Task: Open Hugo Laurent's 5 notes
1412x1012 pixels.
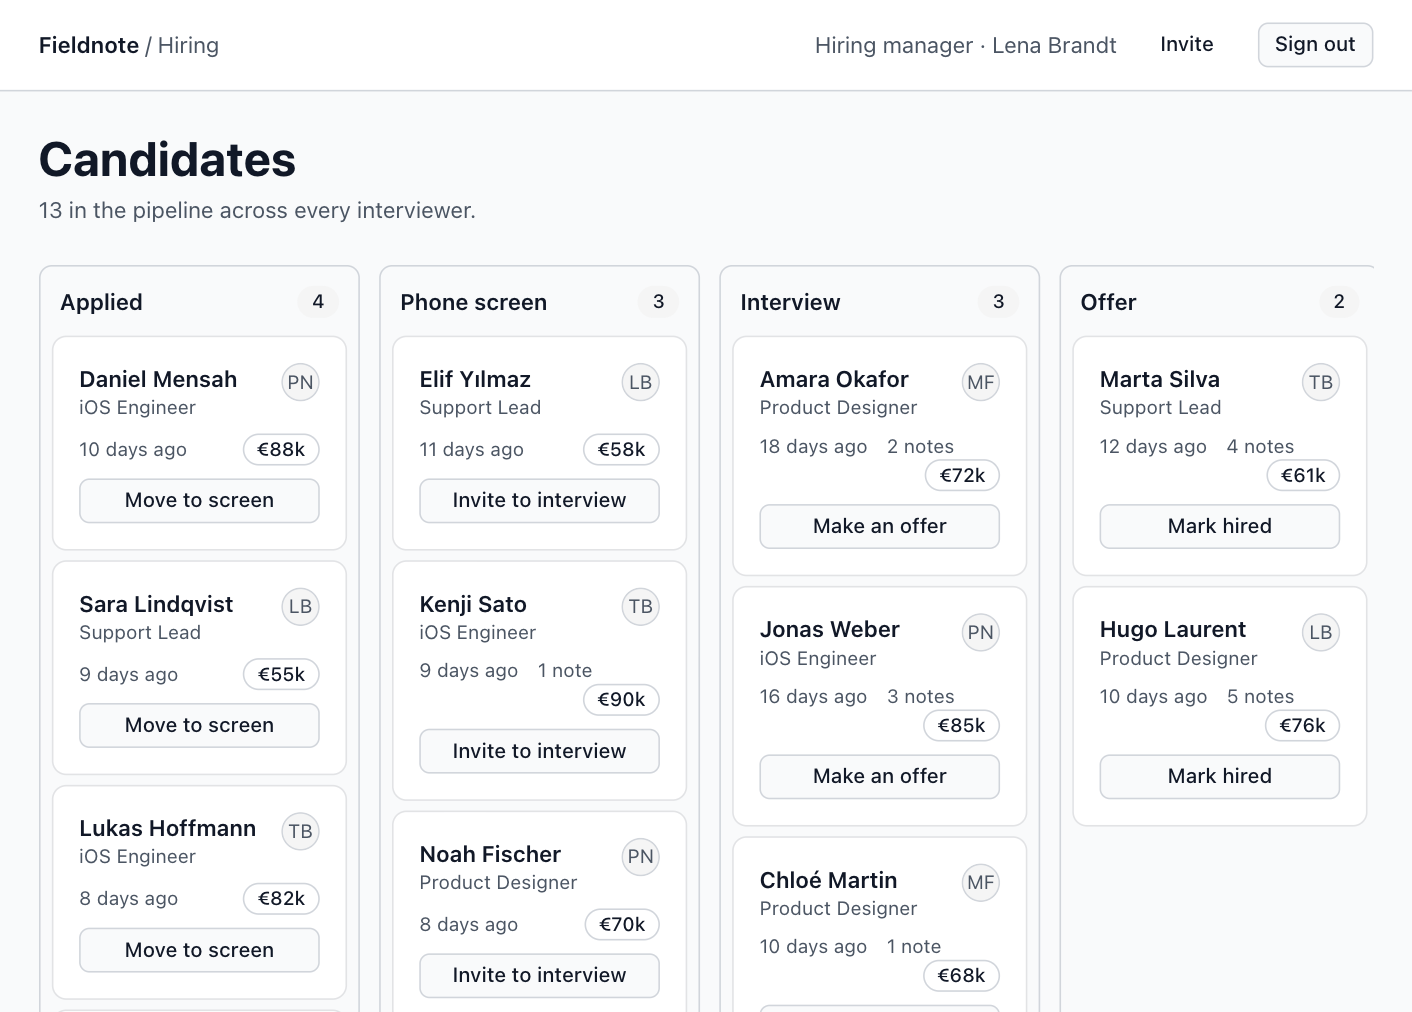Action: click(x=1260, y=697)
